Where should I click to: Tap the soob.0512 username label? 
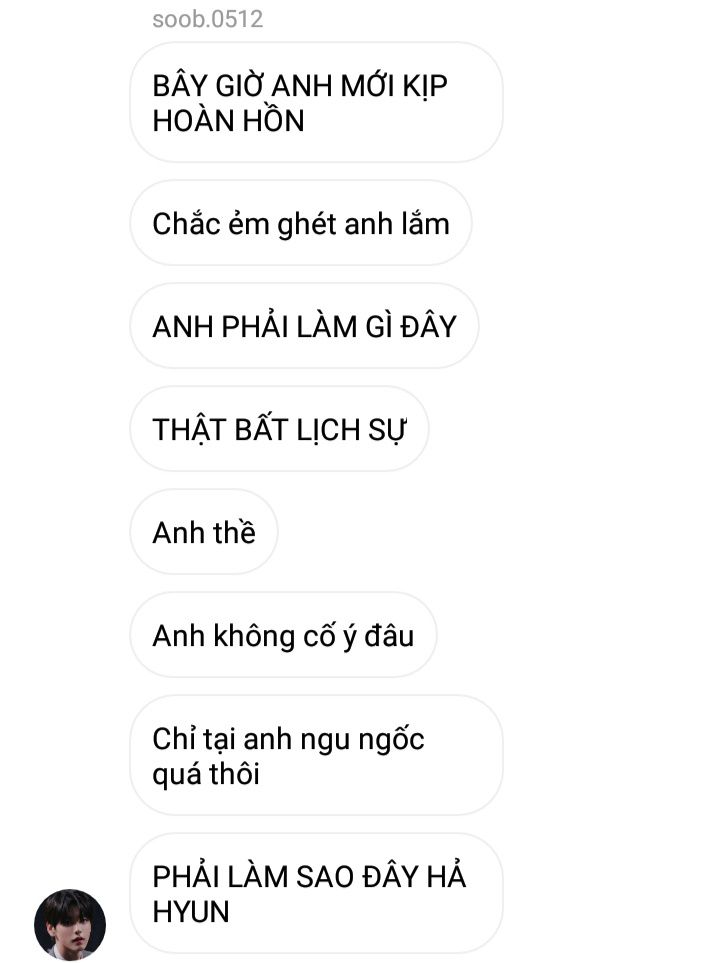[208, 19]
